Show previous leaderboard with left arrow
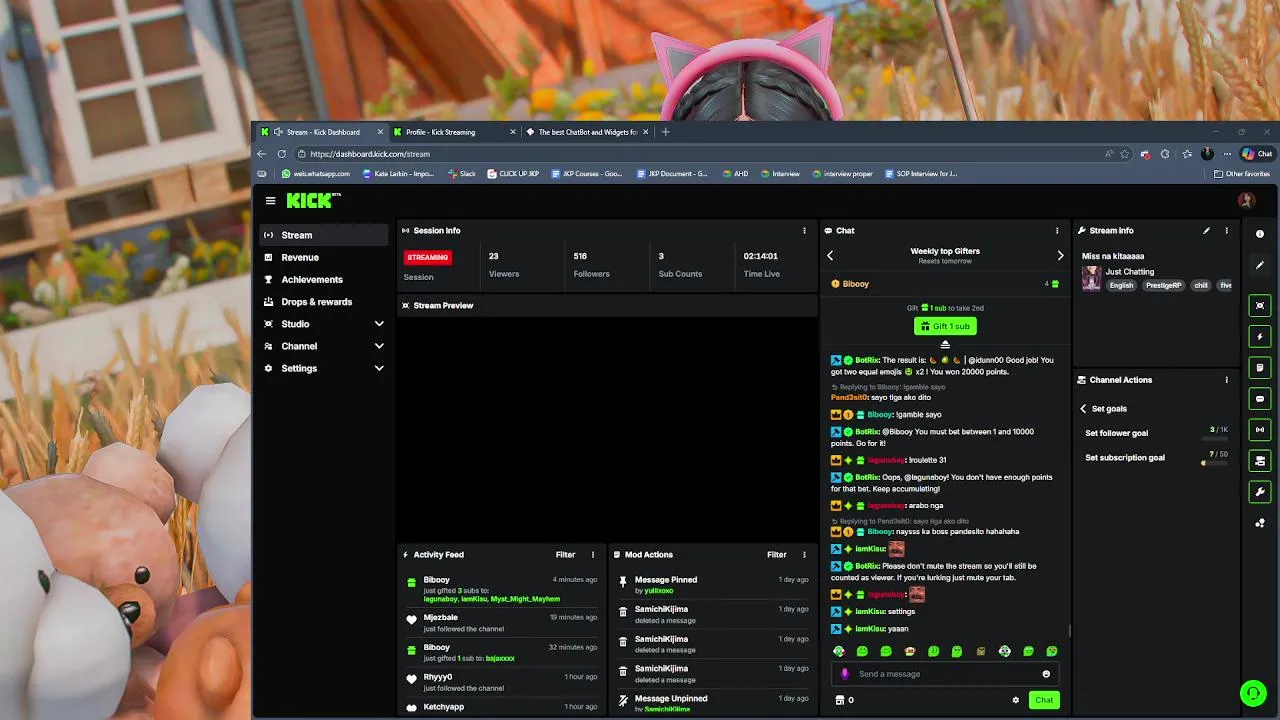 830,256
